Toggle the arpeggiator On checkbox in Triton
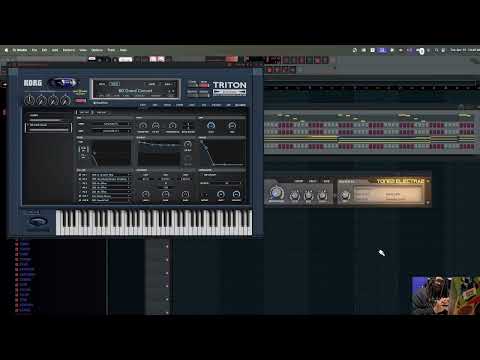 click(202, 175)
